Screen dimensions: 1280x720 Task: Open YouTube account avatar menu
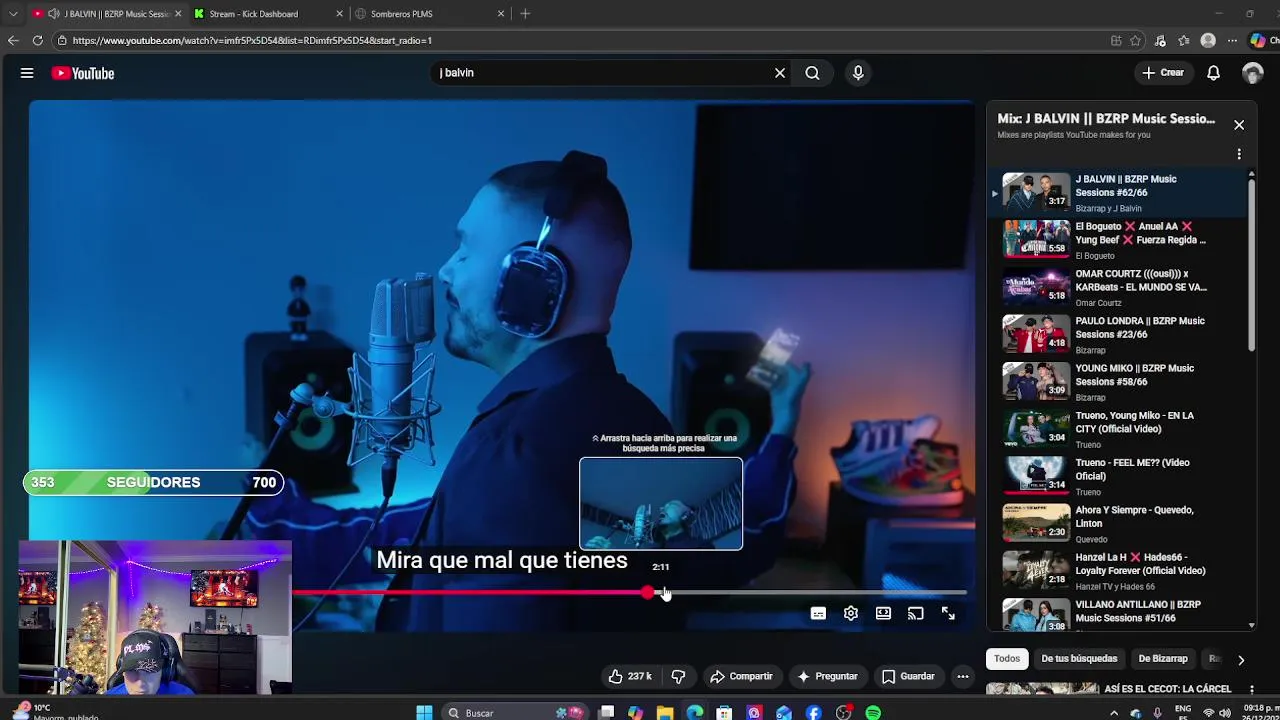point(1253,73)
